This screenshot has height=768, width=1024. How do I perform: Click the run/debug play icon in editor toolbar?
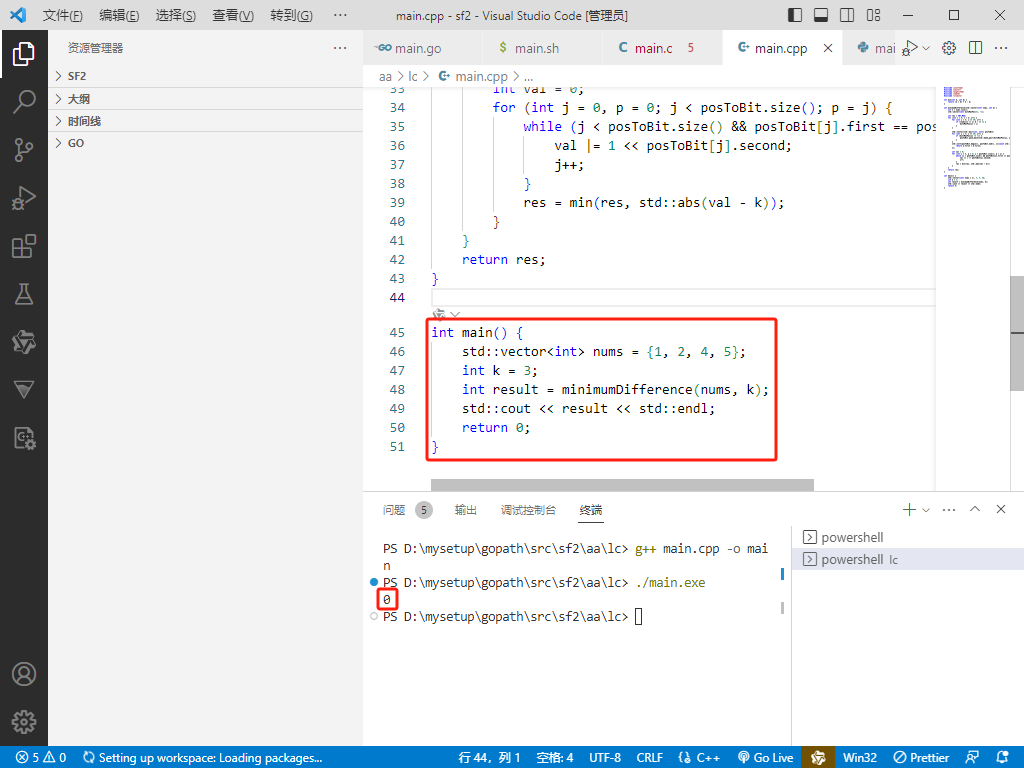pyautogui.click(x=910, y=48)
